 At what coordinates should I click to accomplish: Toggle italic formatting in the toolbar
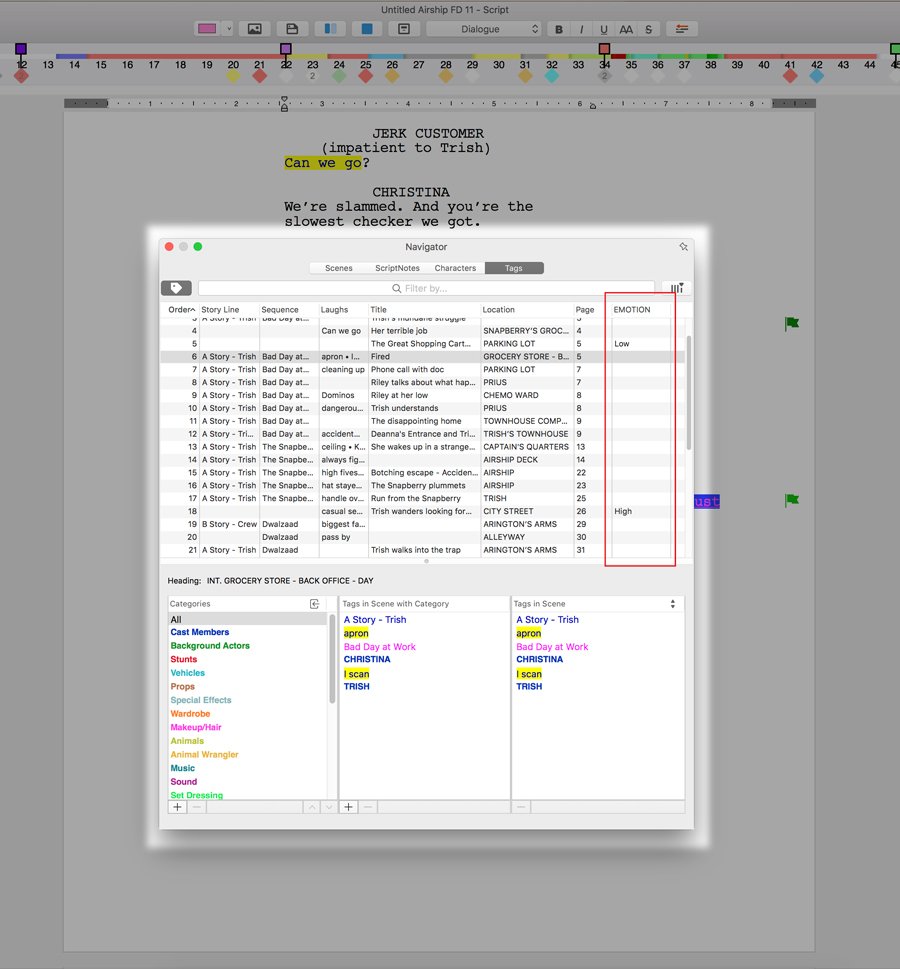(x=581, y=29)
